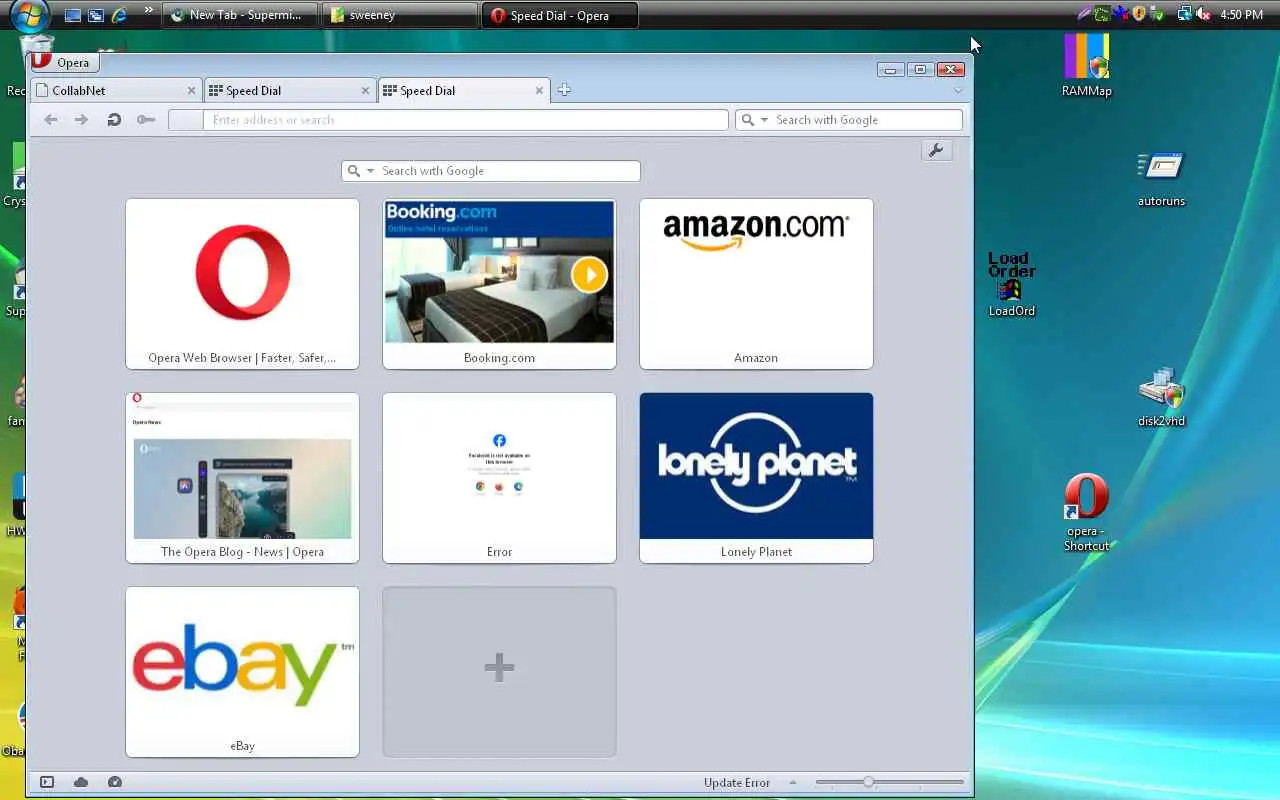The image size is (1280, 800).
Task: Open the Windows Start orb
Action: pos(29,15)
